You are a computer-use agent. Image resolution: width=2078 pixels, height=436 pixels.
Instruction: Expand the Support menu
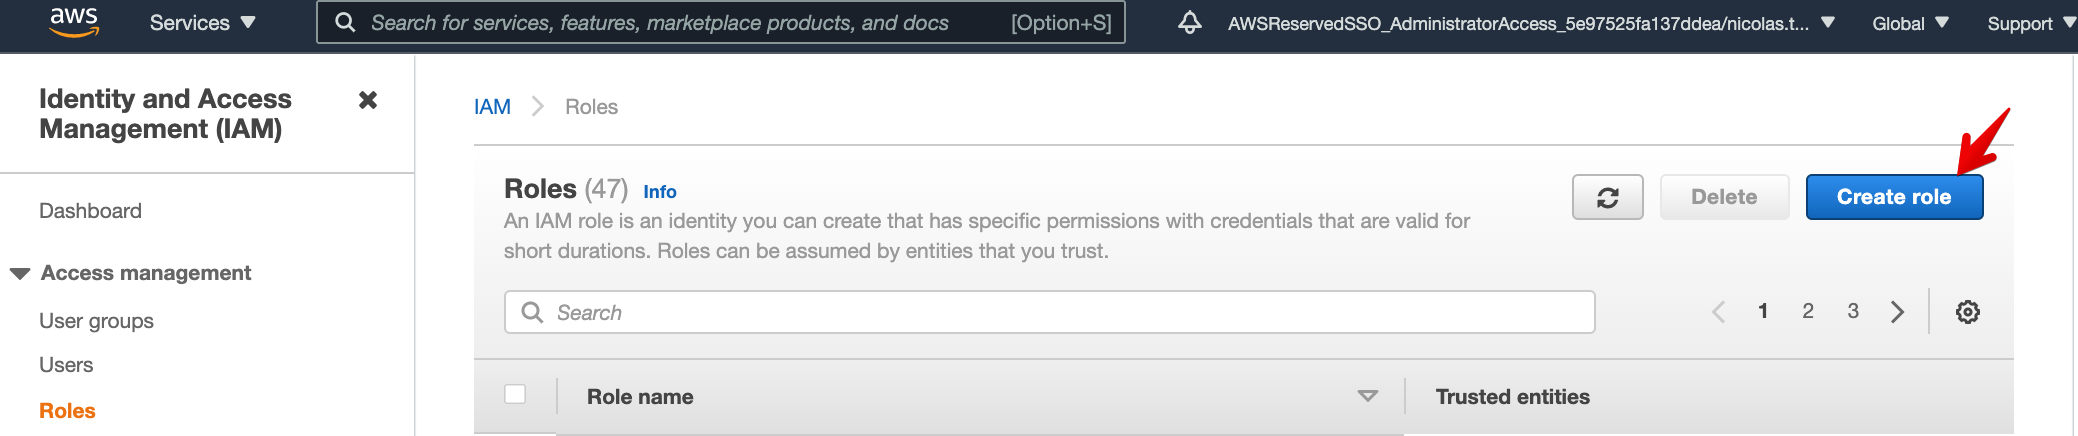tap(2029, 23)
